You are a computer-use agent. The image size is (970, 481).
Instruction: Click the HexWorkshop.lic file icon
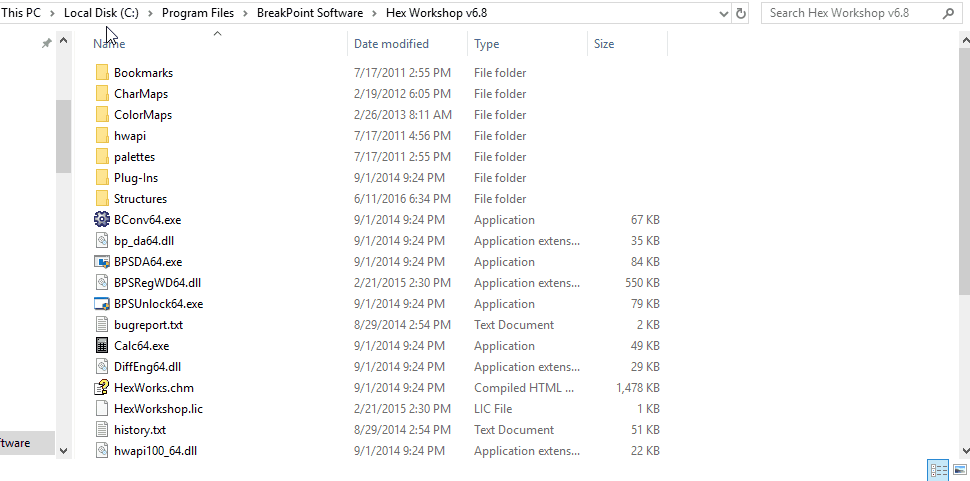pyautogui.click(x=102, y=409)
